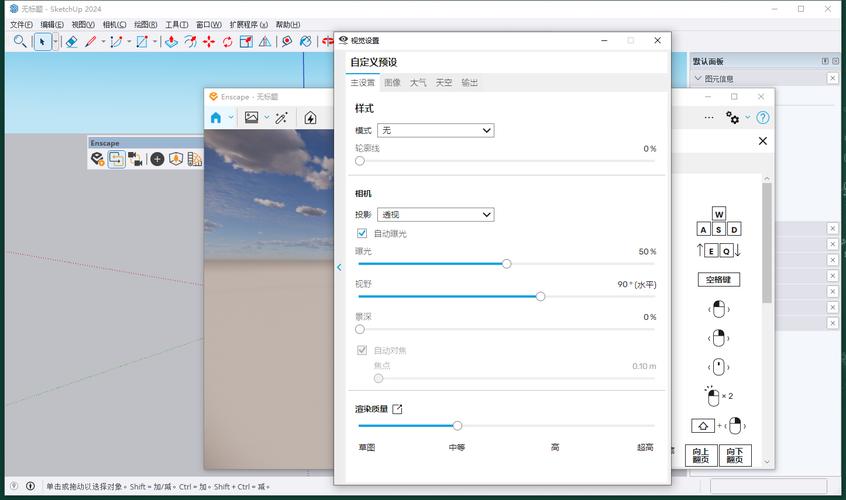This screenshot has width=846, height=500.
Task: Adjust the 曝光 exposure slider handle
Action: point(506,264)
